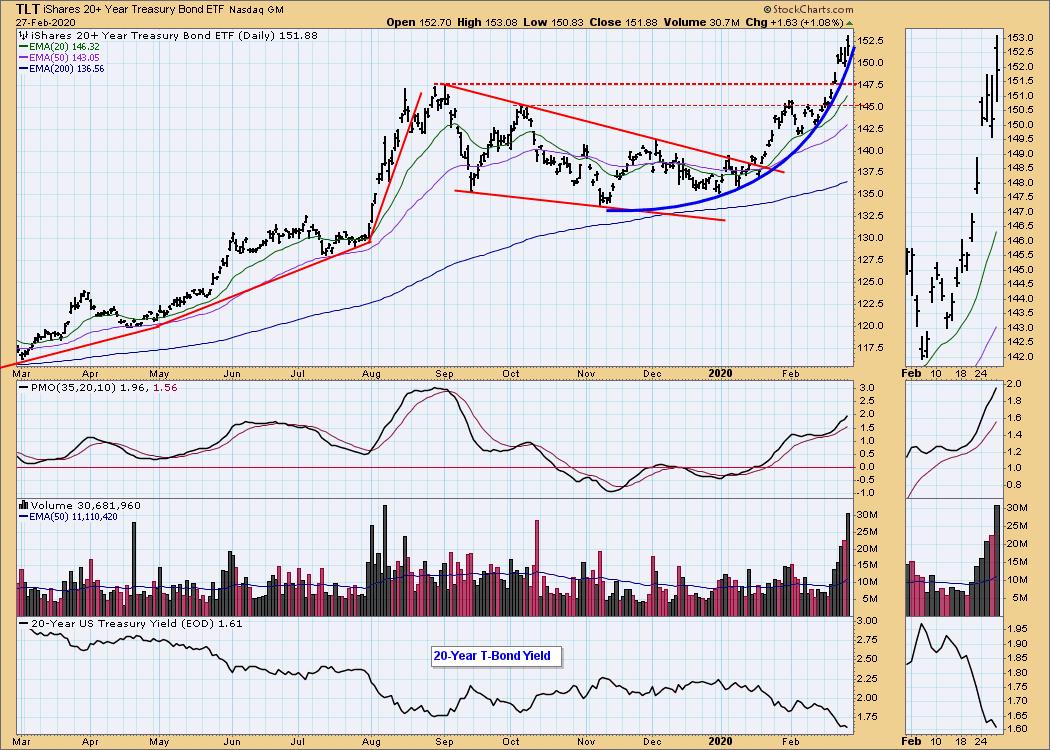The height and width of the screenshot is (750, 1050).
Task: Click the 140.0 price axis label
Action: (871, 151)
